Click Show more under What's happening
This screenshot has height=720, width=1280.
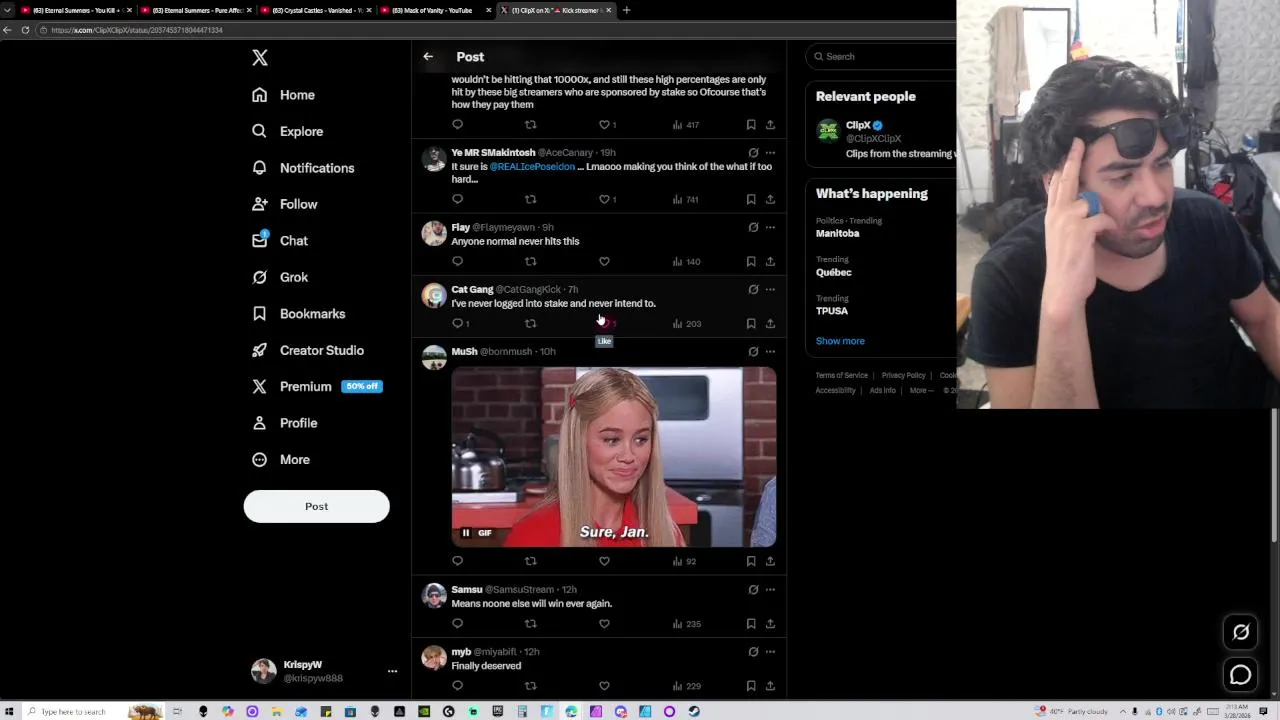(x=840, y=341)
